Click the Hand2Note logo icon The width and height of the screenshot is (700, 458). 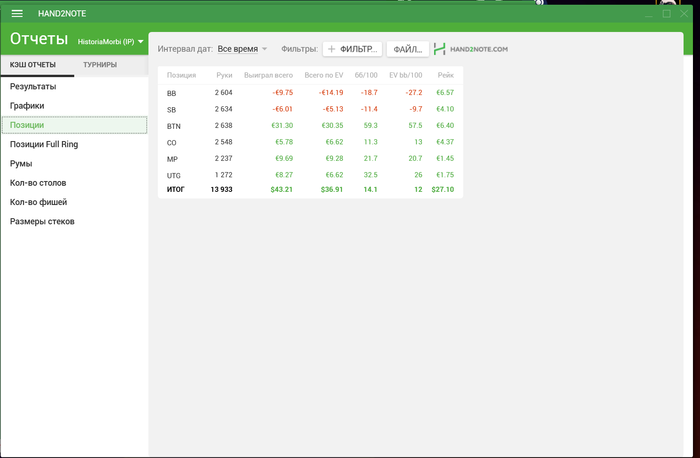click(439, 49)
